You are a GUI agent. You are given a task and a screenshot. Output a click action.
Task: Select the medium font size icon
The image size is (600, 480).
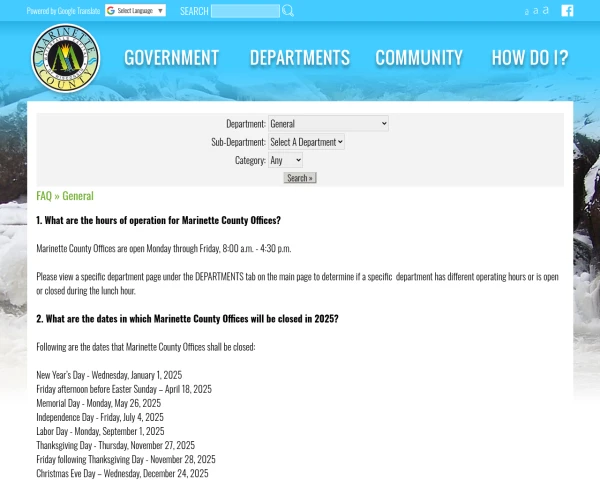point(535,11)
